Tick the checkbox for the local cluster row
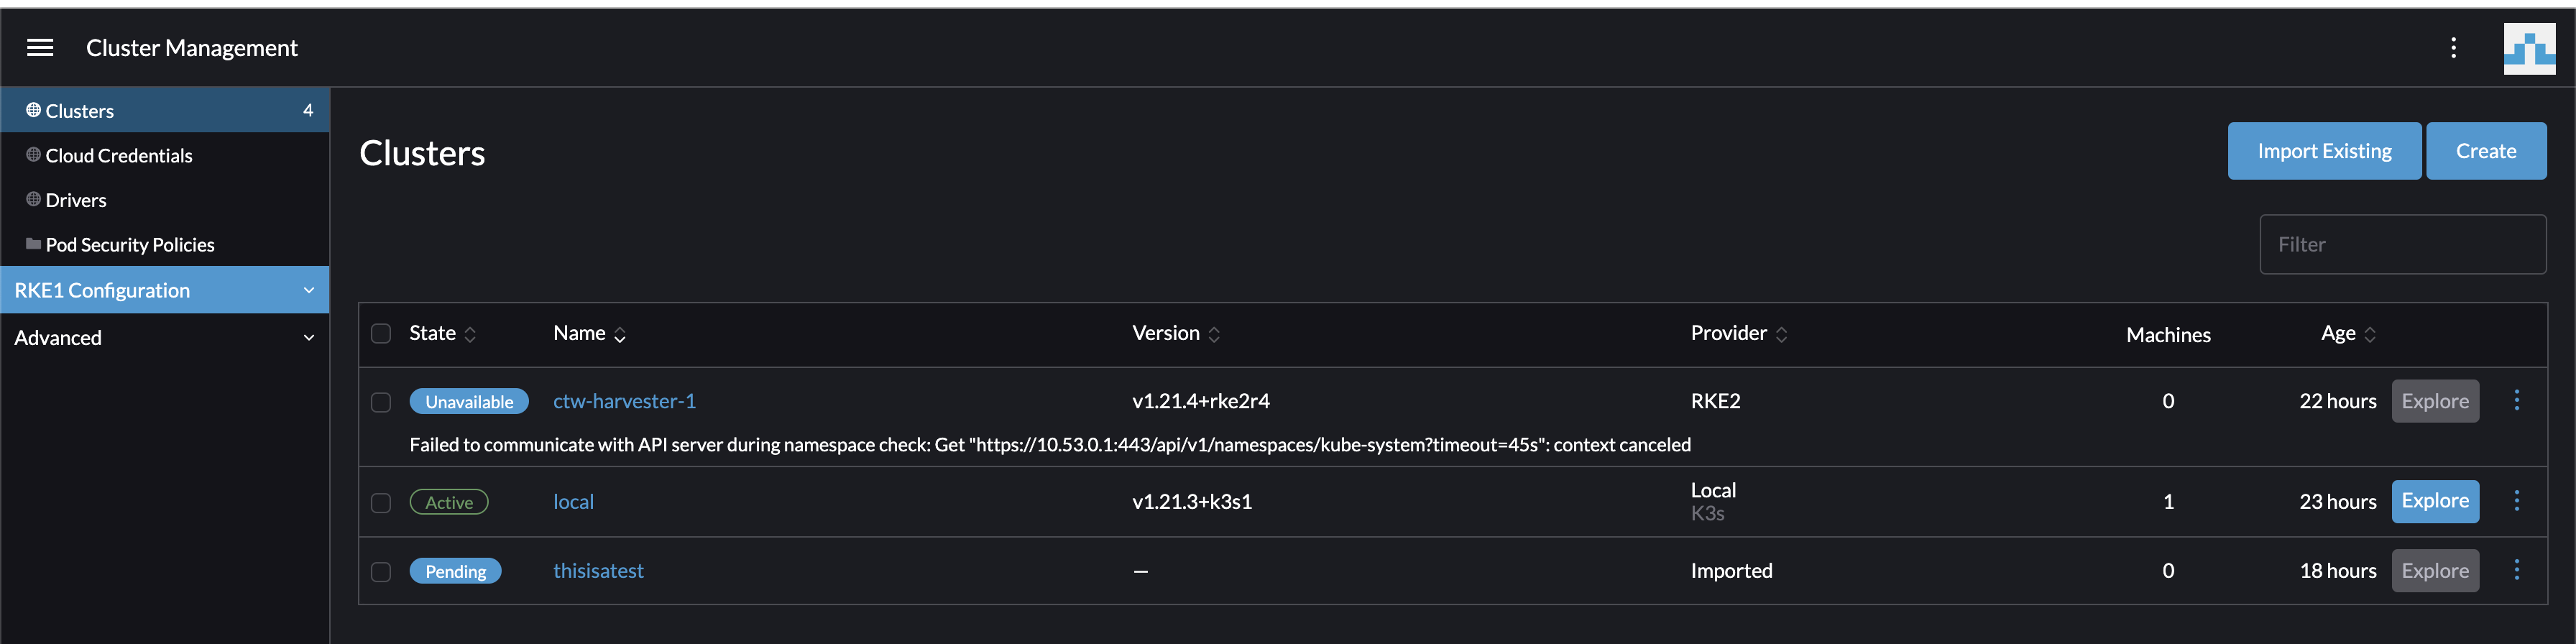The width and height of the screenshot is (2576, 644). (381, 502)
